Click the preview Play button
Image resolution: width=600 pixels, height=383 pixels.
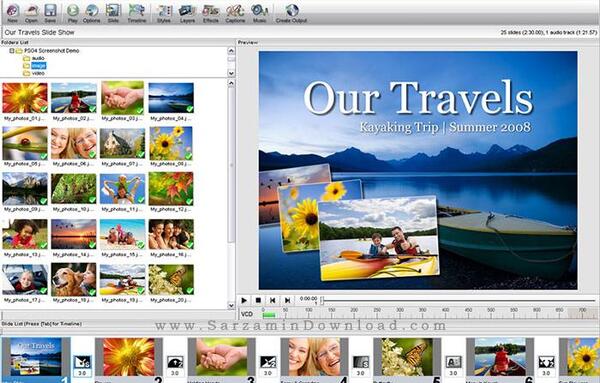244,300
